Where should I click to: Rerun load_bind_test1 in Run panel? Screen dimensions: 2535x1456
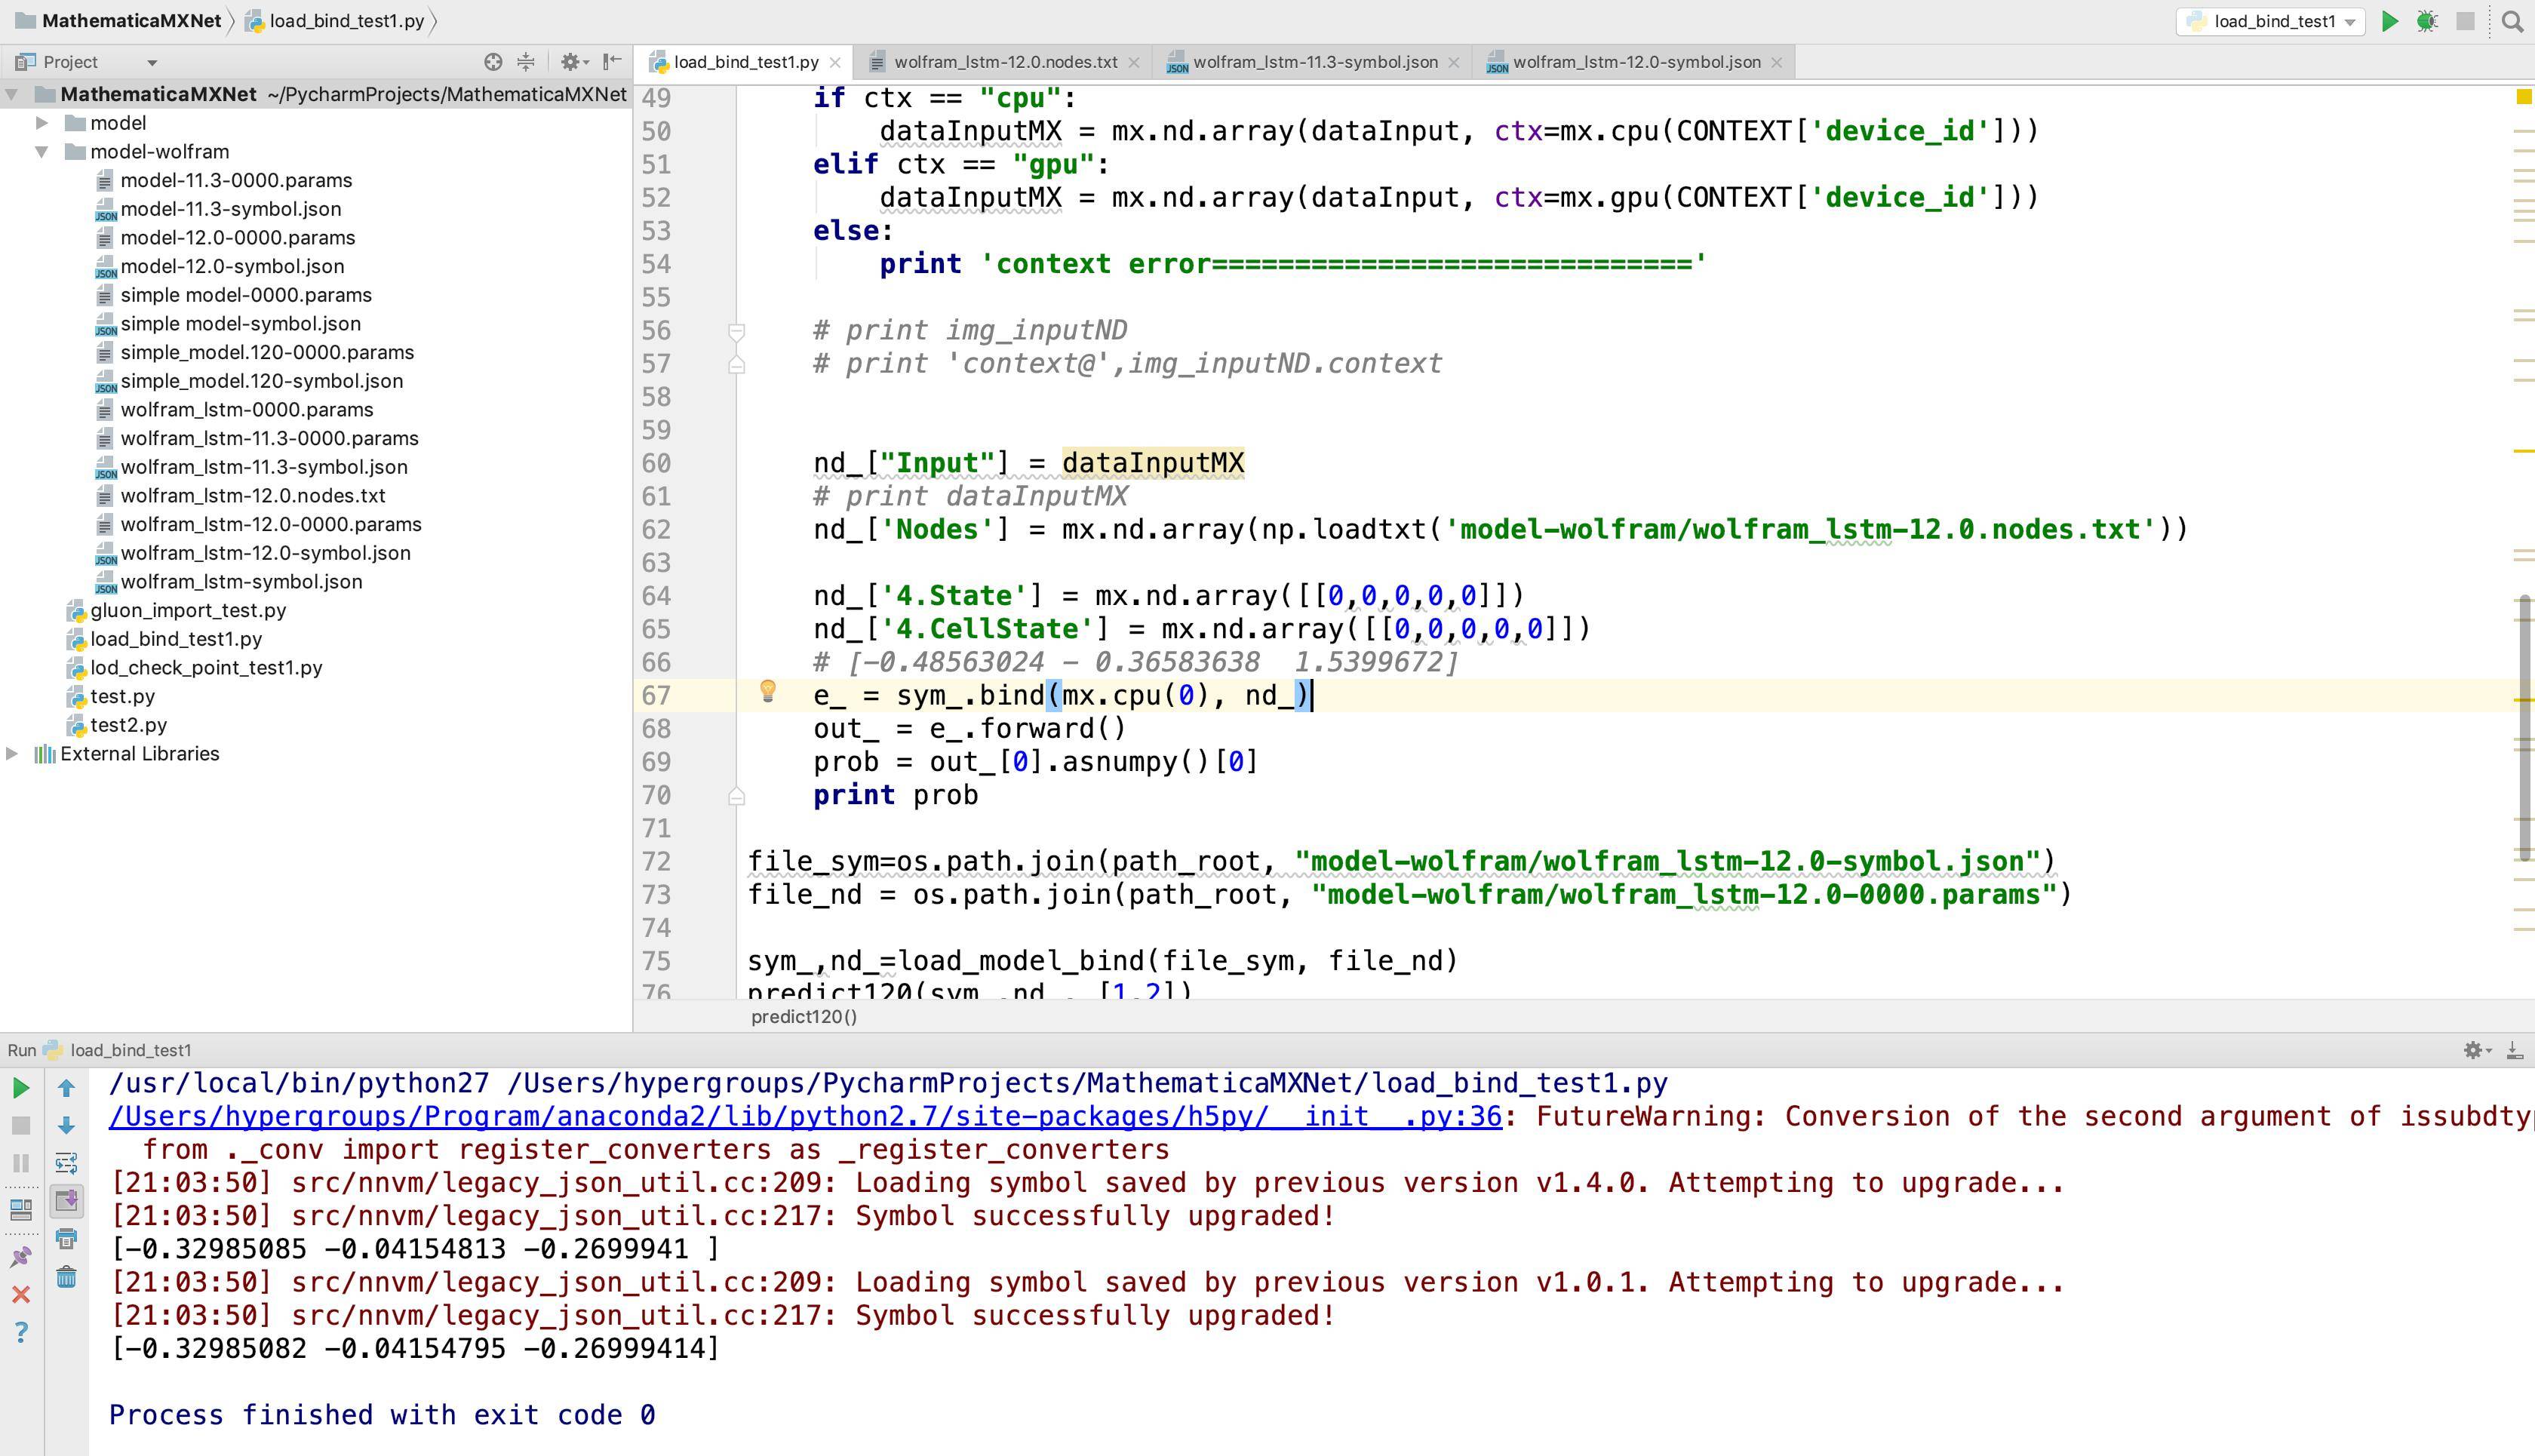tap(20, 1088)
